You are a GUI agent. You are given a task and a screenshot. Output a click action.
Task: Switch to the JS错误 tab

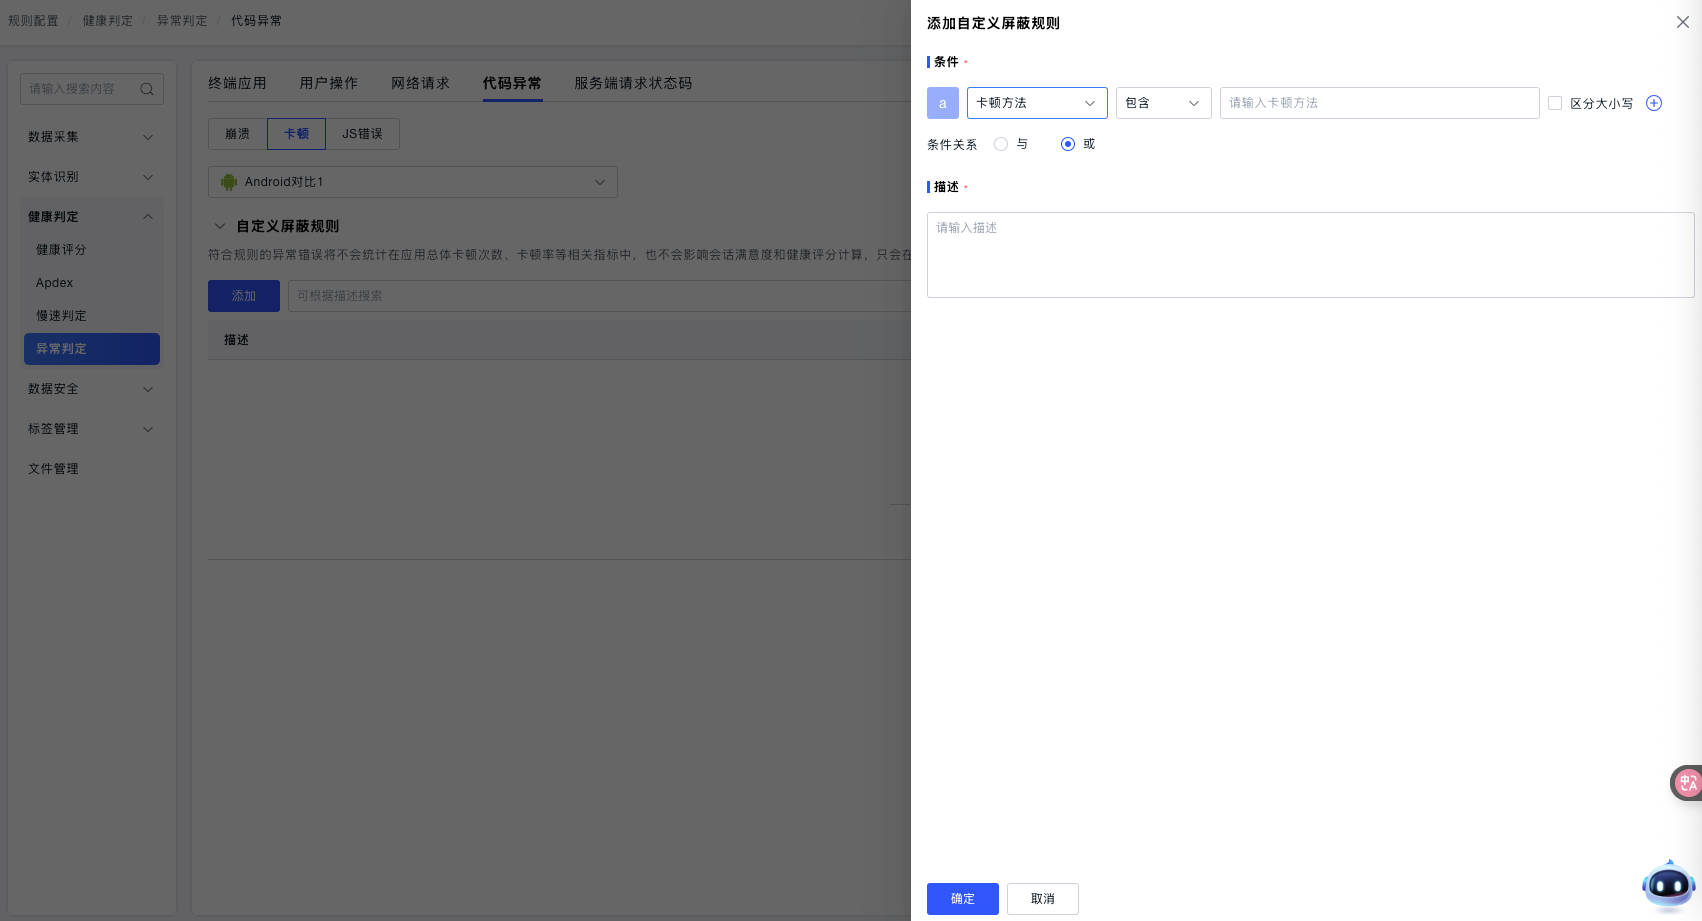(362, 134)
